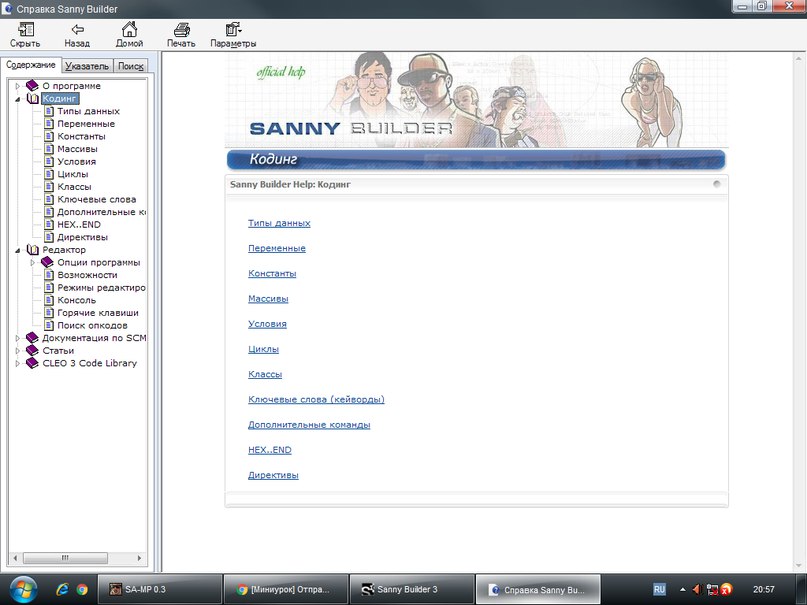Open the Параметры options icon
The height and width of the screenshot is (605, 807).
[233, 29]
